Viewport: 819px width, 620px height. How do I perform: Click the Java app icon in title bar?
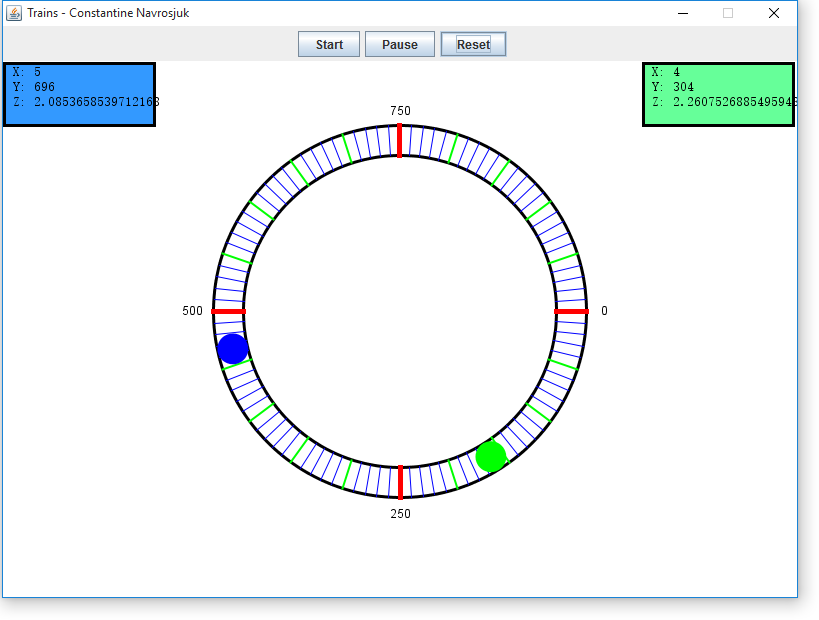(14, 13)
